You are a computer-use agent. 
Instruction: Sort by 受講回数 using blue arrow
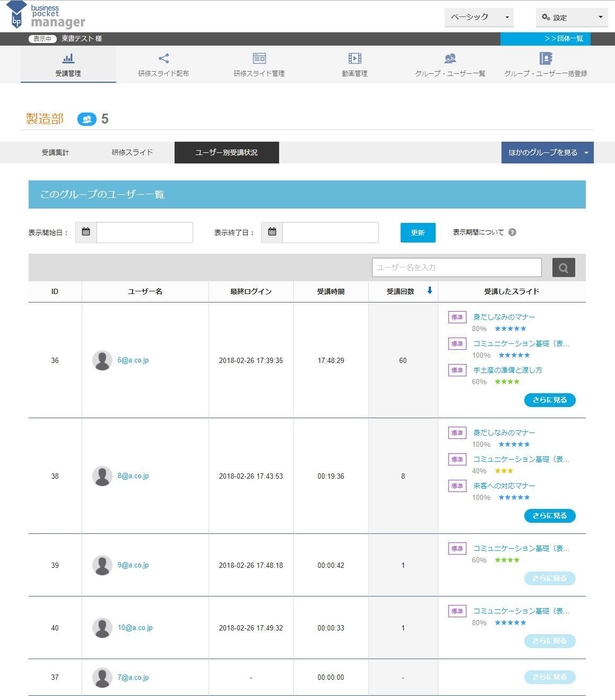click(430, 291)
